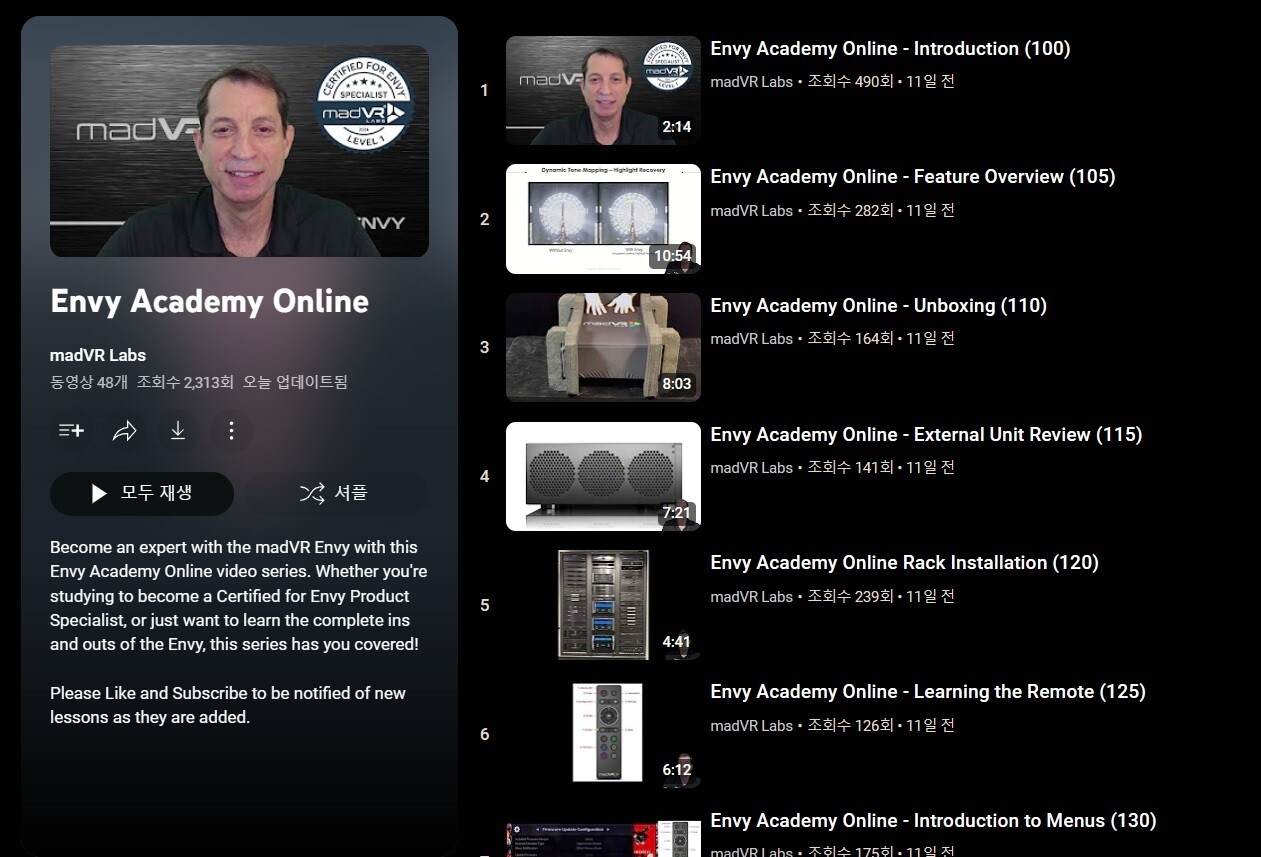This screenshot has height=857, width=1261.
Task: Select the 'Please Like and Subscribe' paragraph
Action: tap(228, 705)
